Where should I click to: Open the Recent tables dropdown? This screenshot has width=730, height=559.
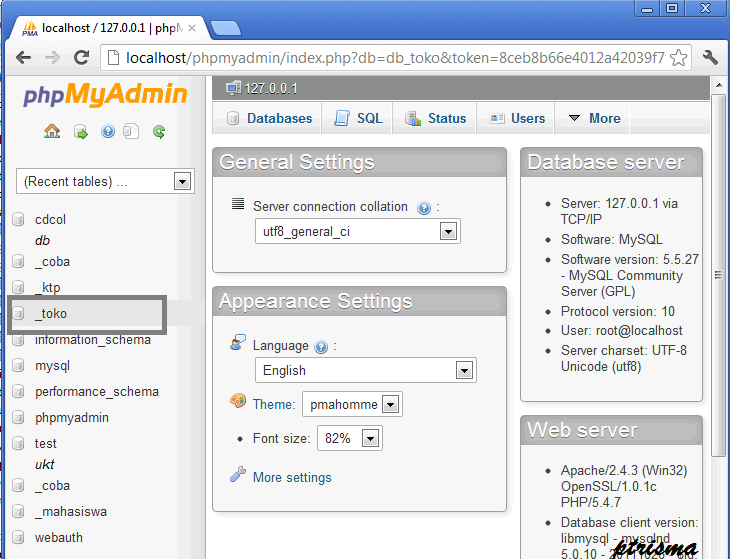(x=105, y=181)
